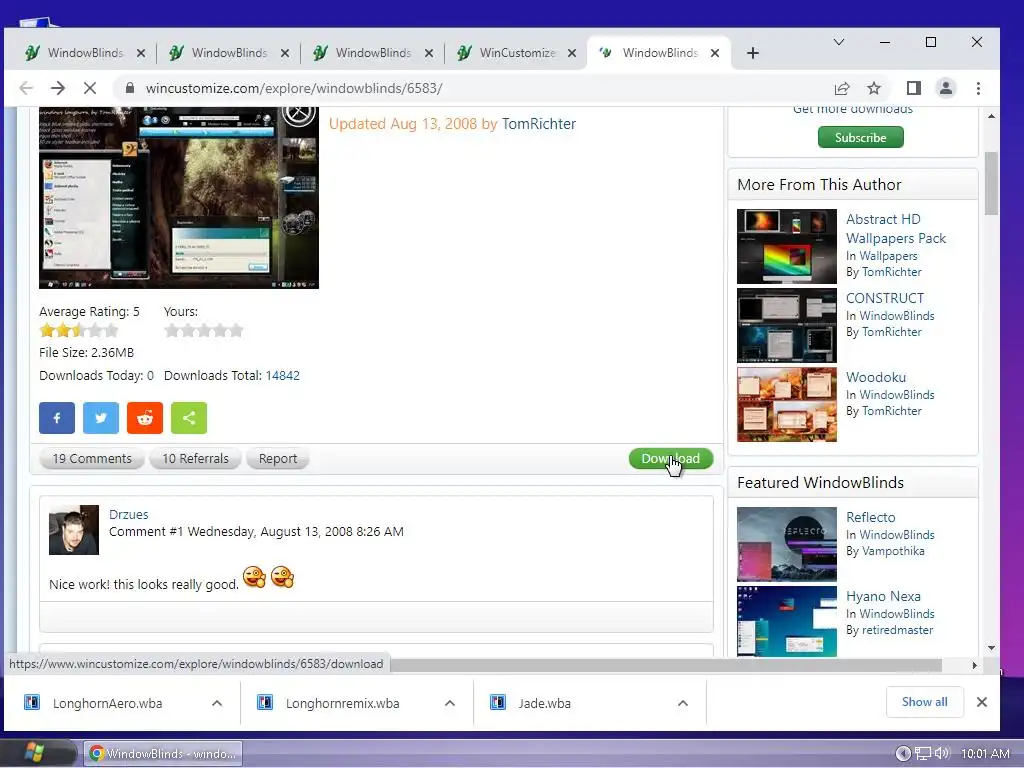The width and height of the screenshot is (1024, 768).
Task: Open Abstract HD Wallpapers Pack link
Action: tap(895, 229)
